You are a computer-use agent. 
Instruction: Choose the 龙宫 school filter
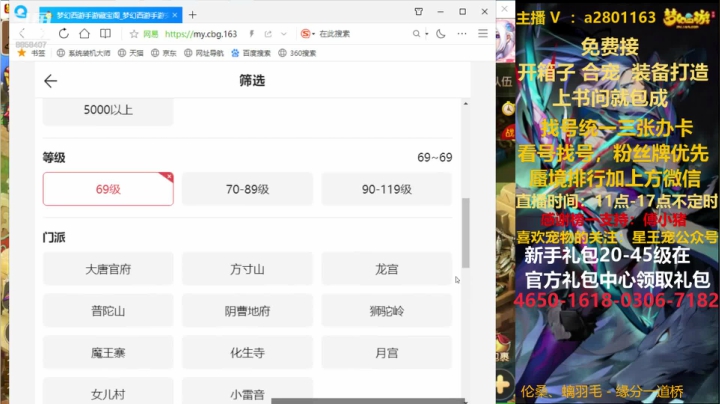(387, 269)
